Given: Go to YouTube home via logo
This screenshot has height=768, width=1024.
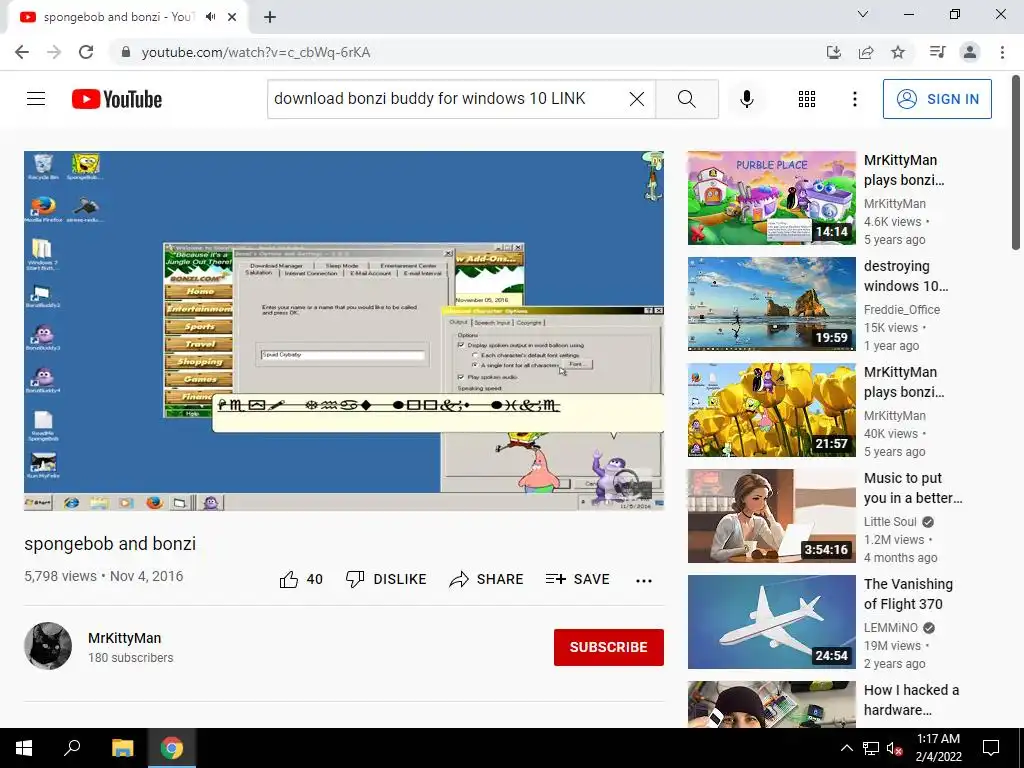Looking at the screenshot, I should pos(117,99).
